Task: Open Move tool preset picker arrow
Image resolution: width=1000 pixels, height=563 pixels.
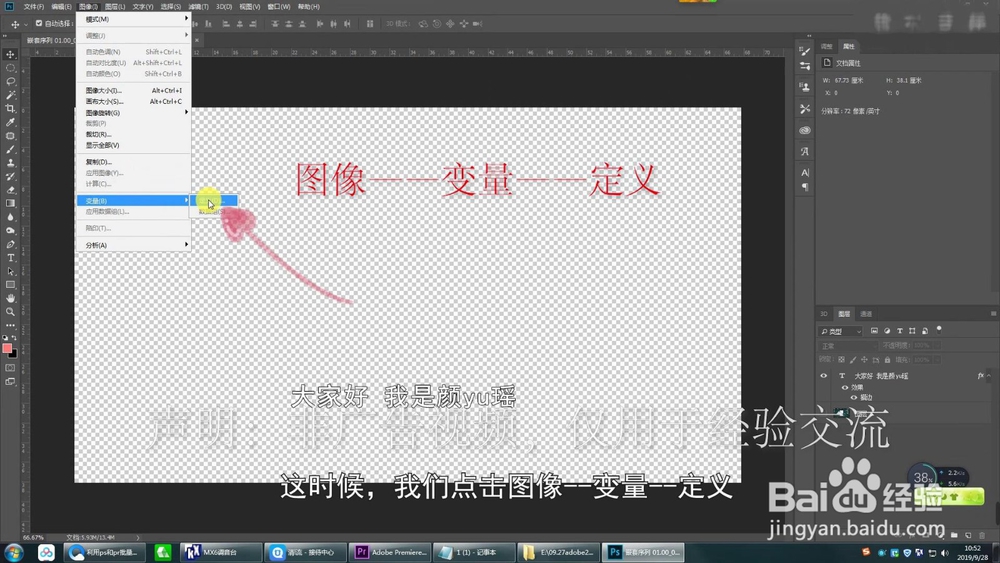Action: click(x=26, y=24)
